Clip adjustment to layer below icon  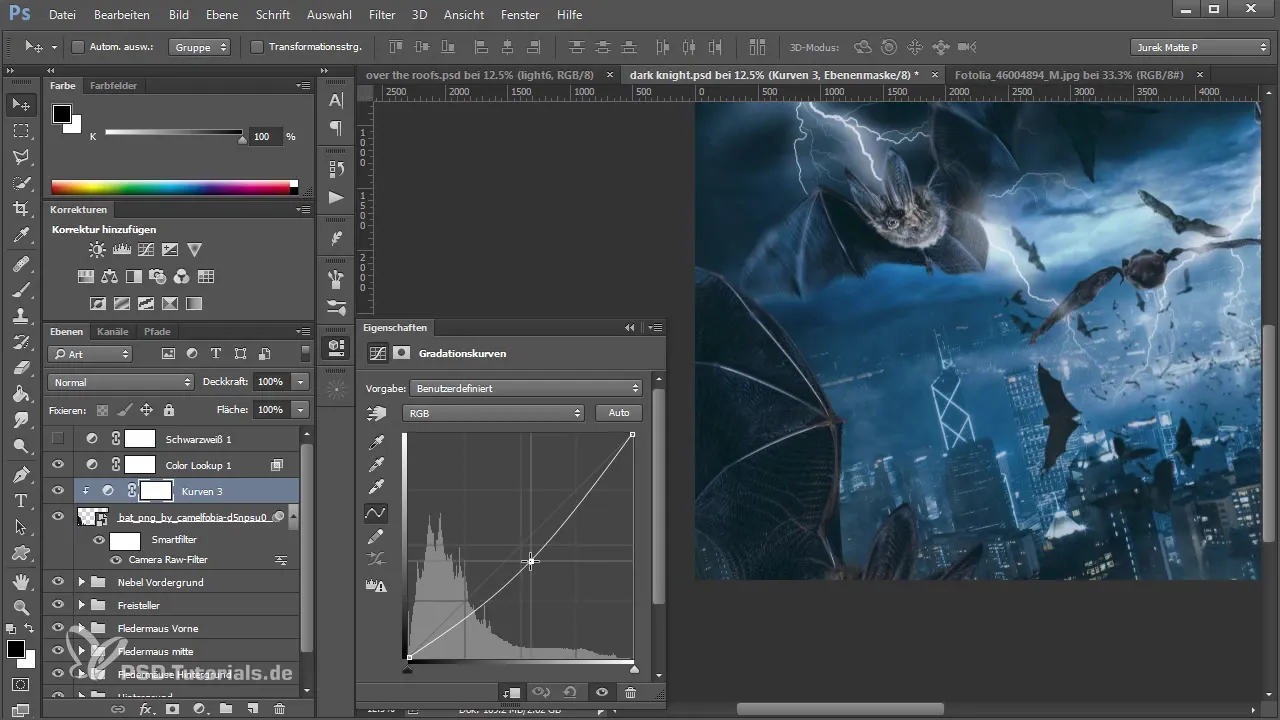click(x=512, y=692)
